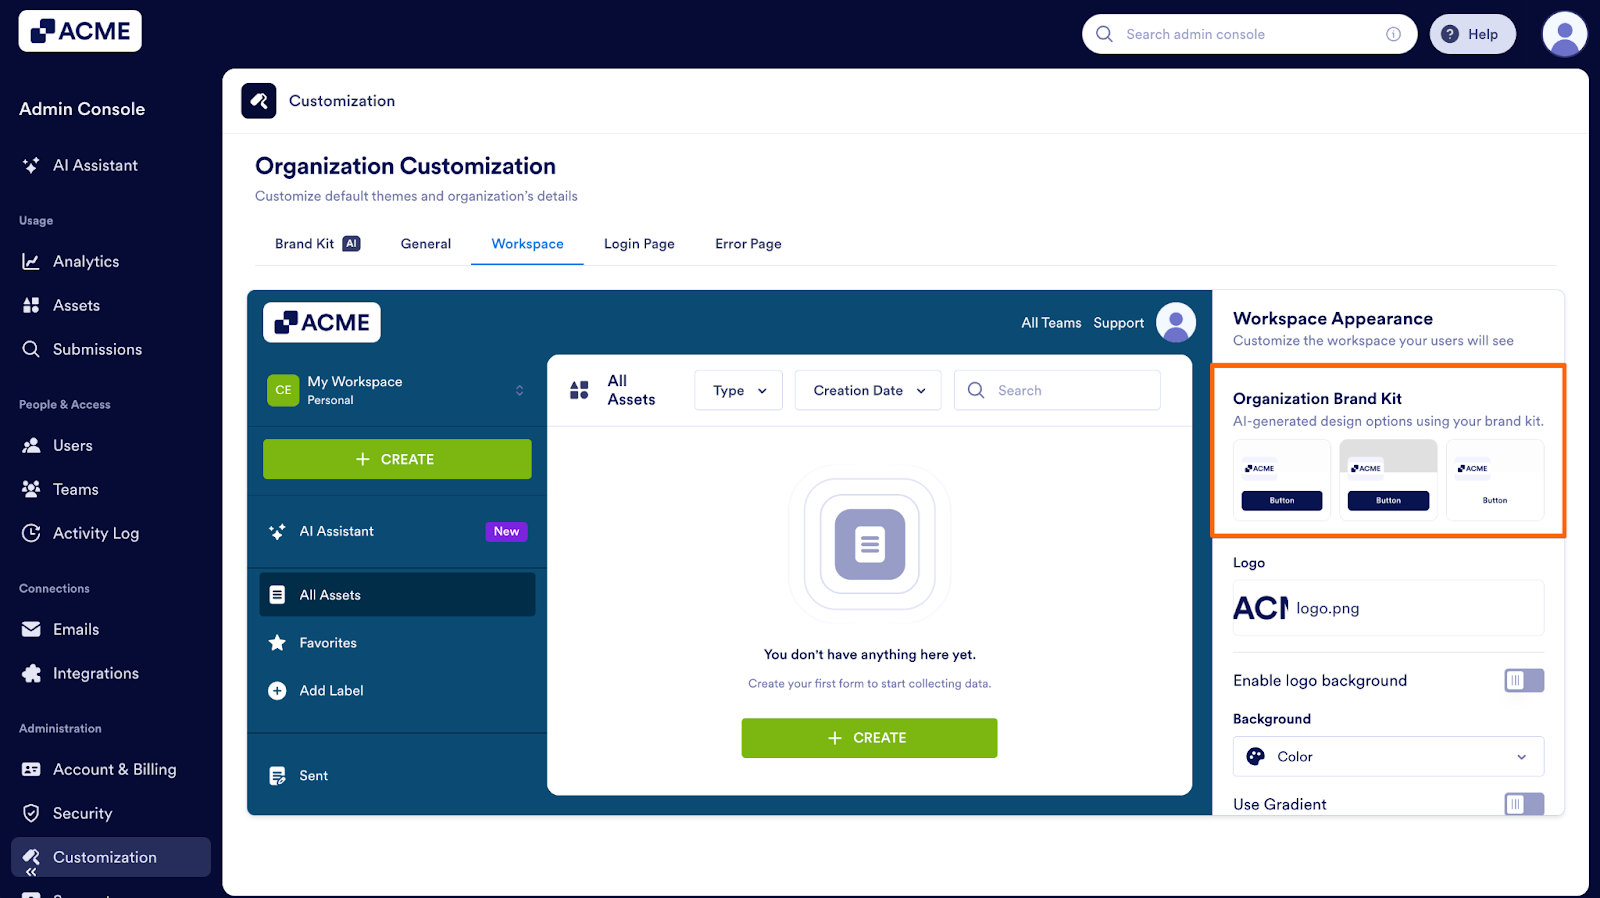1600x898 pixels.
Task: Switch to the Error Page tab
Action: click(748, 244)
